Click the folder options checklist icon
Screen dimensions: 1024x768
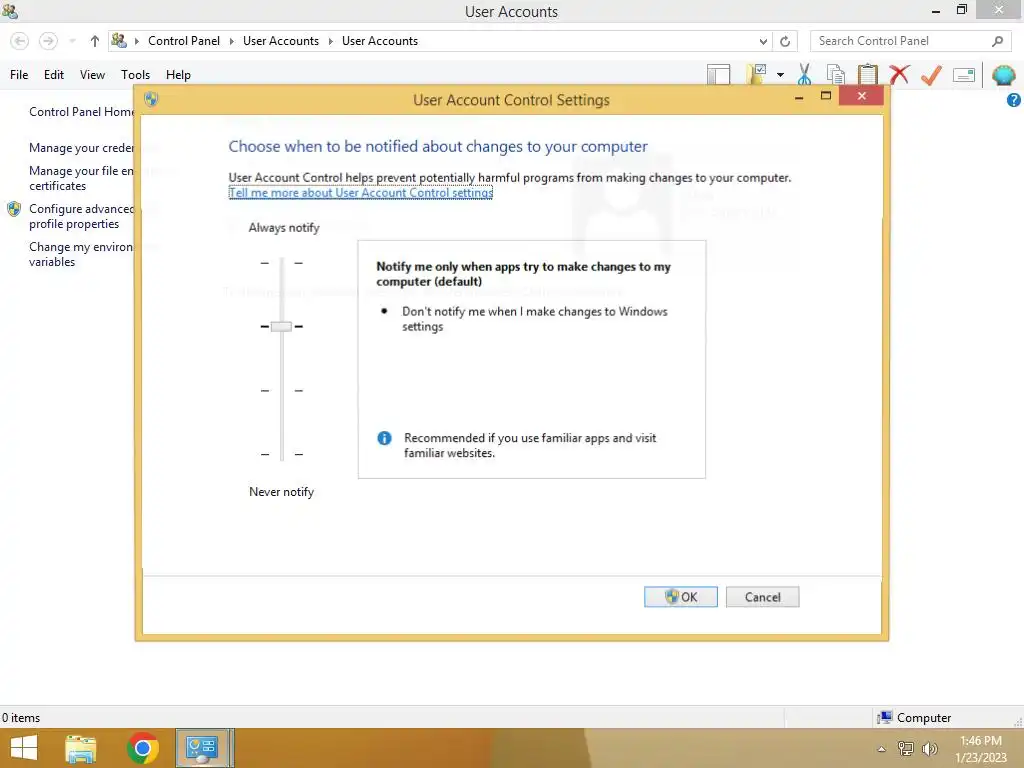[x=757, y=74]
